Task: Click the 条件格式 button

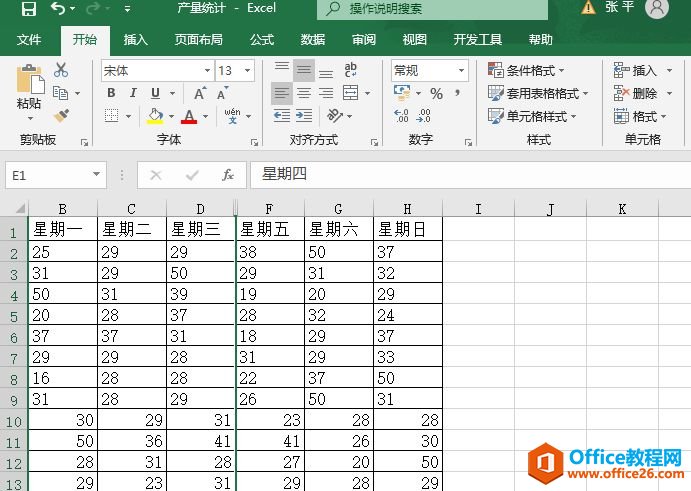Action: (x=527, y=70)
